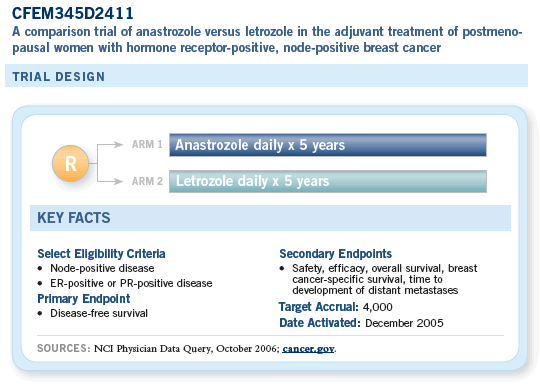Click the TRIAL DESIGN header bar
Image resolution: width=540 pixels, height=386 pixels.
pyautogui.click(x=266, y=76)
